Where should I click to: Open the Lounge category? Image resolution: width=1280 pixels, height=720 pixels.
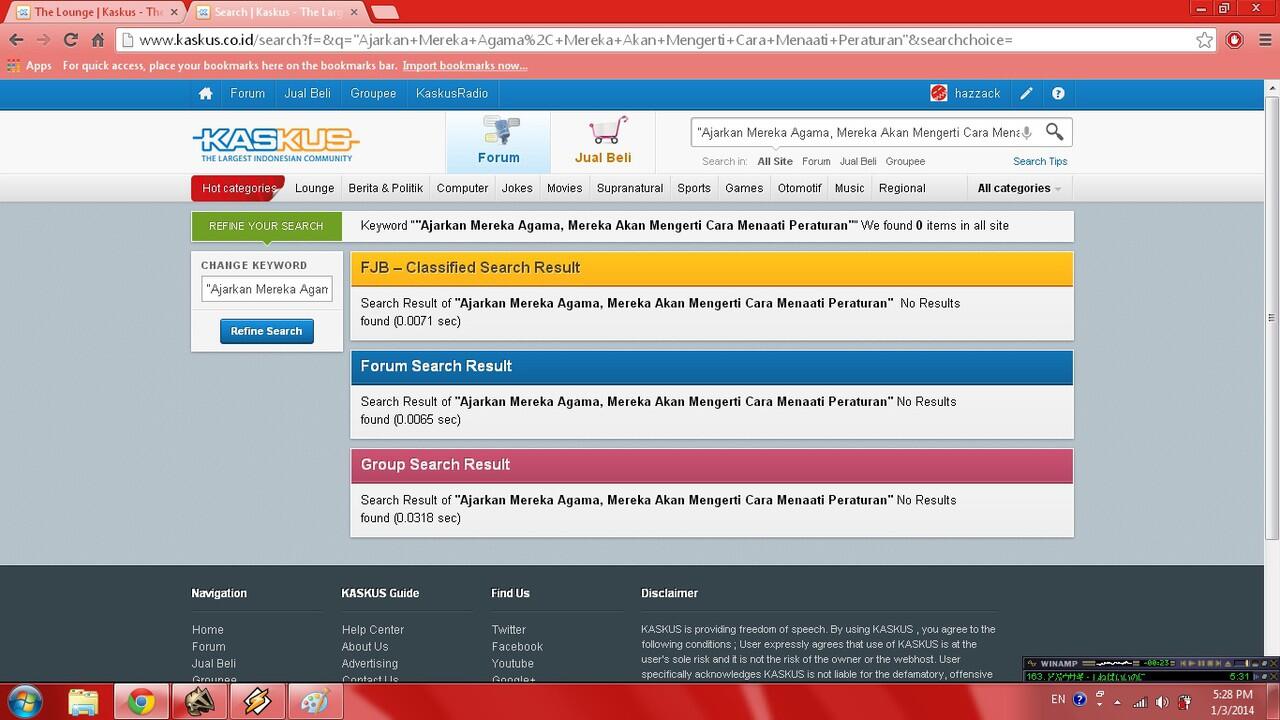pyautogui.click(x=315, y=188)
